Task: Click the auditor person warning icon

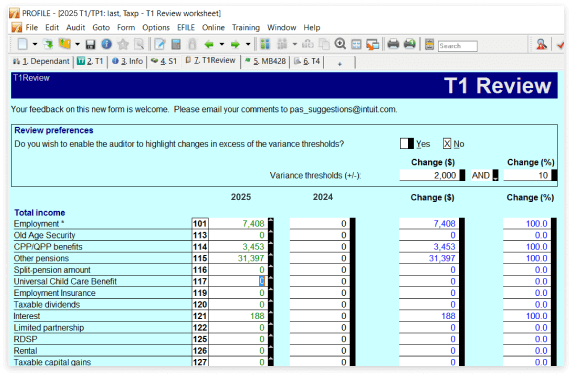Action: (541, 44)
